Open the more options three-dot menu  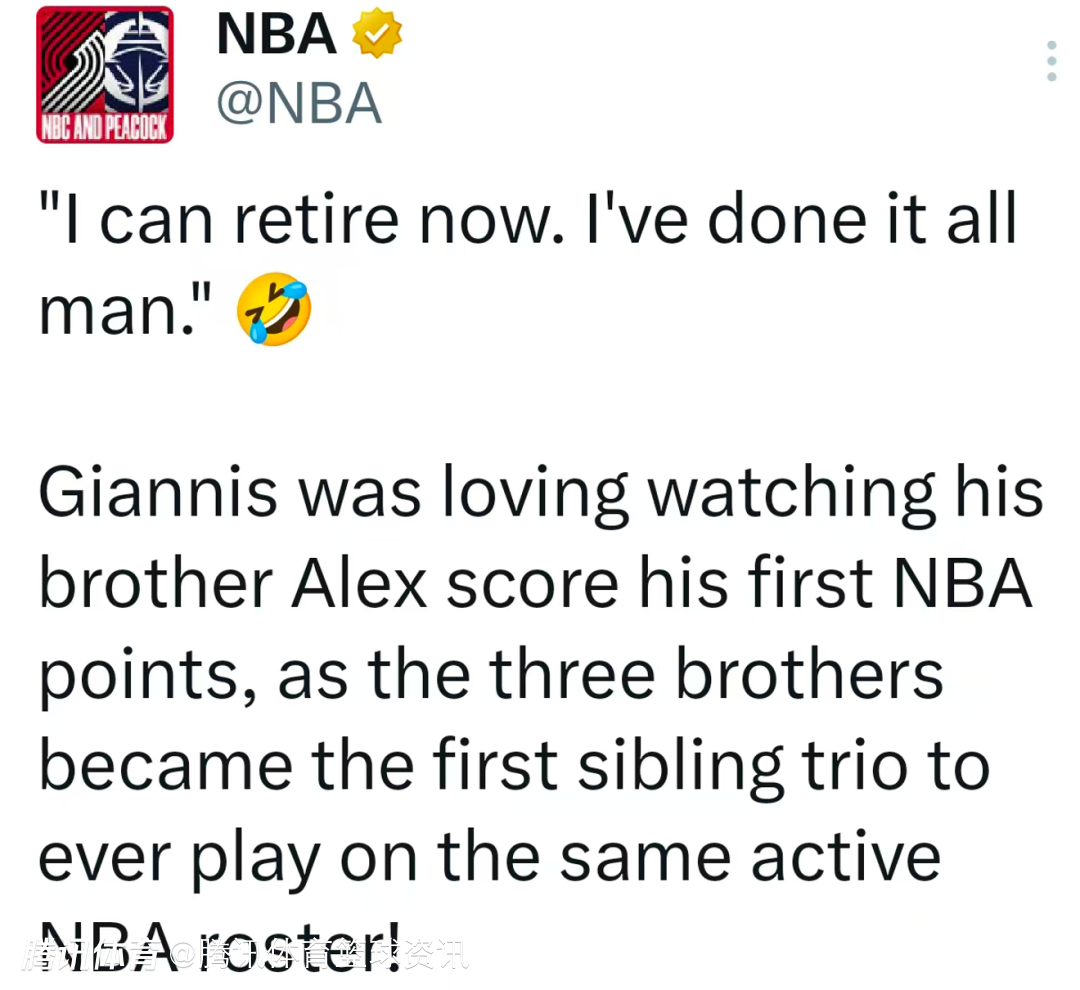pyautogui.click(x=1051, y=61)
